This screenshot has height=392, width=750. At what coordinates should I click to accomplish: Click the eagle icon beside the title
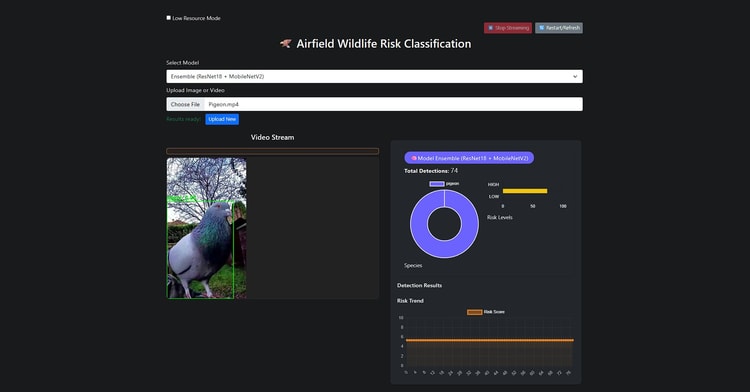coord(286,44)
